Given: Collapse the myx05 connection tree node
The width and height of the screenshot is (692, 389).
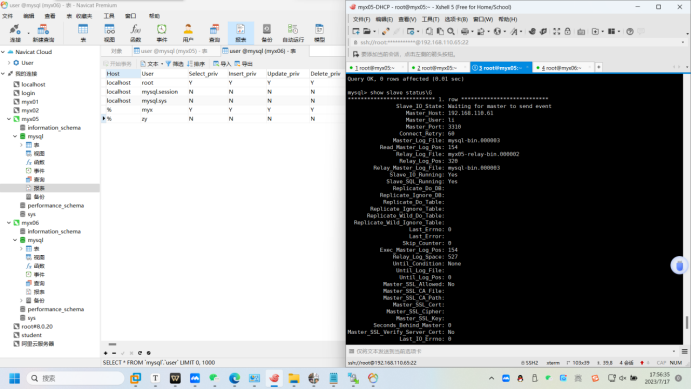Looking at the screenshot, I should click(9, 119).
